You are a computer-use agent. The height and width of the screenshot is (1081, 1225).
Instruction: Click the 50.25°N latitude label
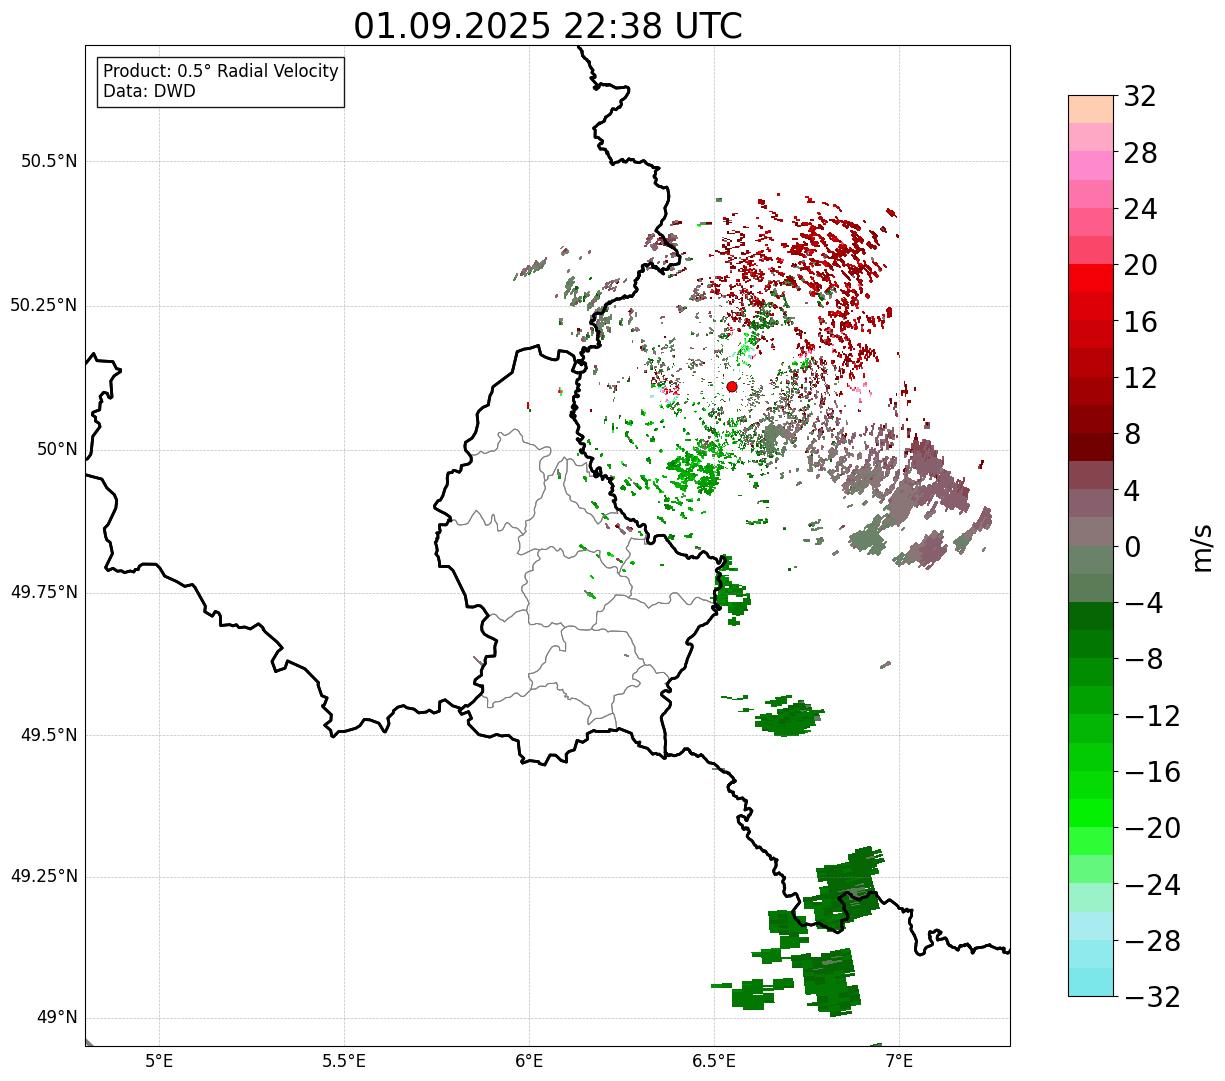[x=44, y=305]
